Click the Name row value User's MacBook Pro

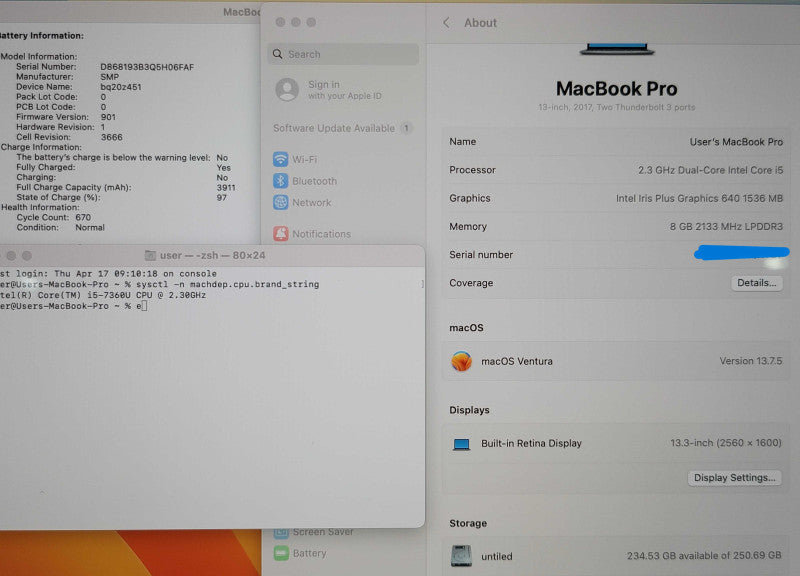(736, 142)
